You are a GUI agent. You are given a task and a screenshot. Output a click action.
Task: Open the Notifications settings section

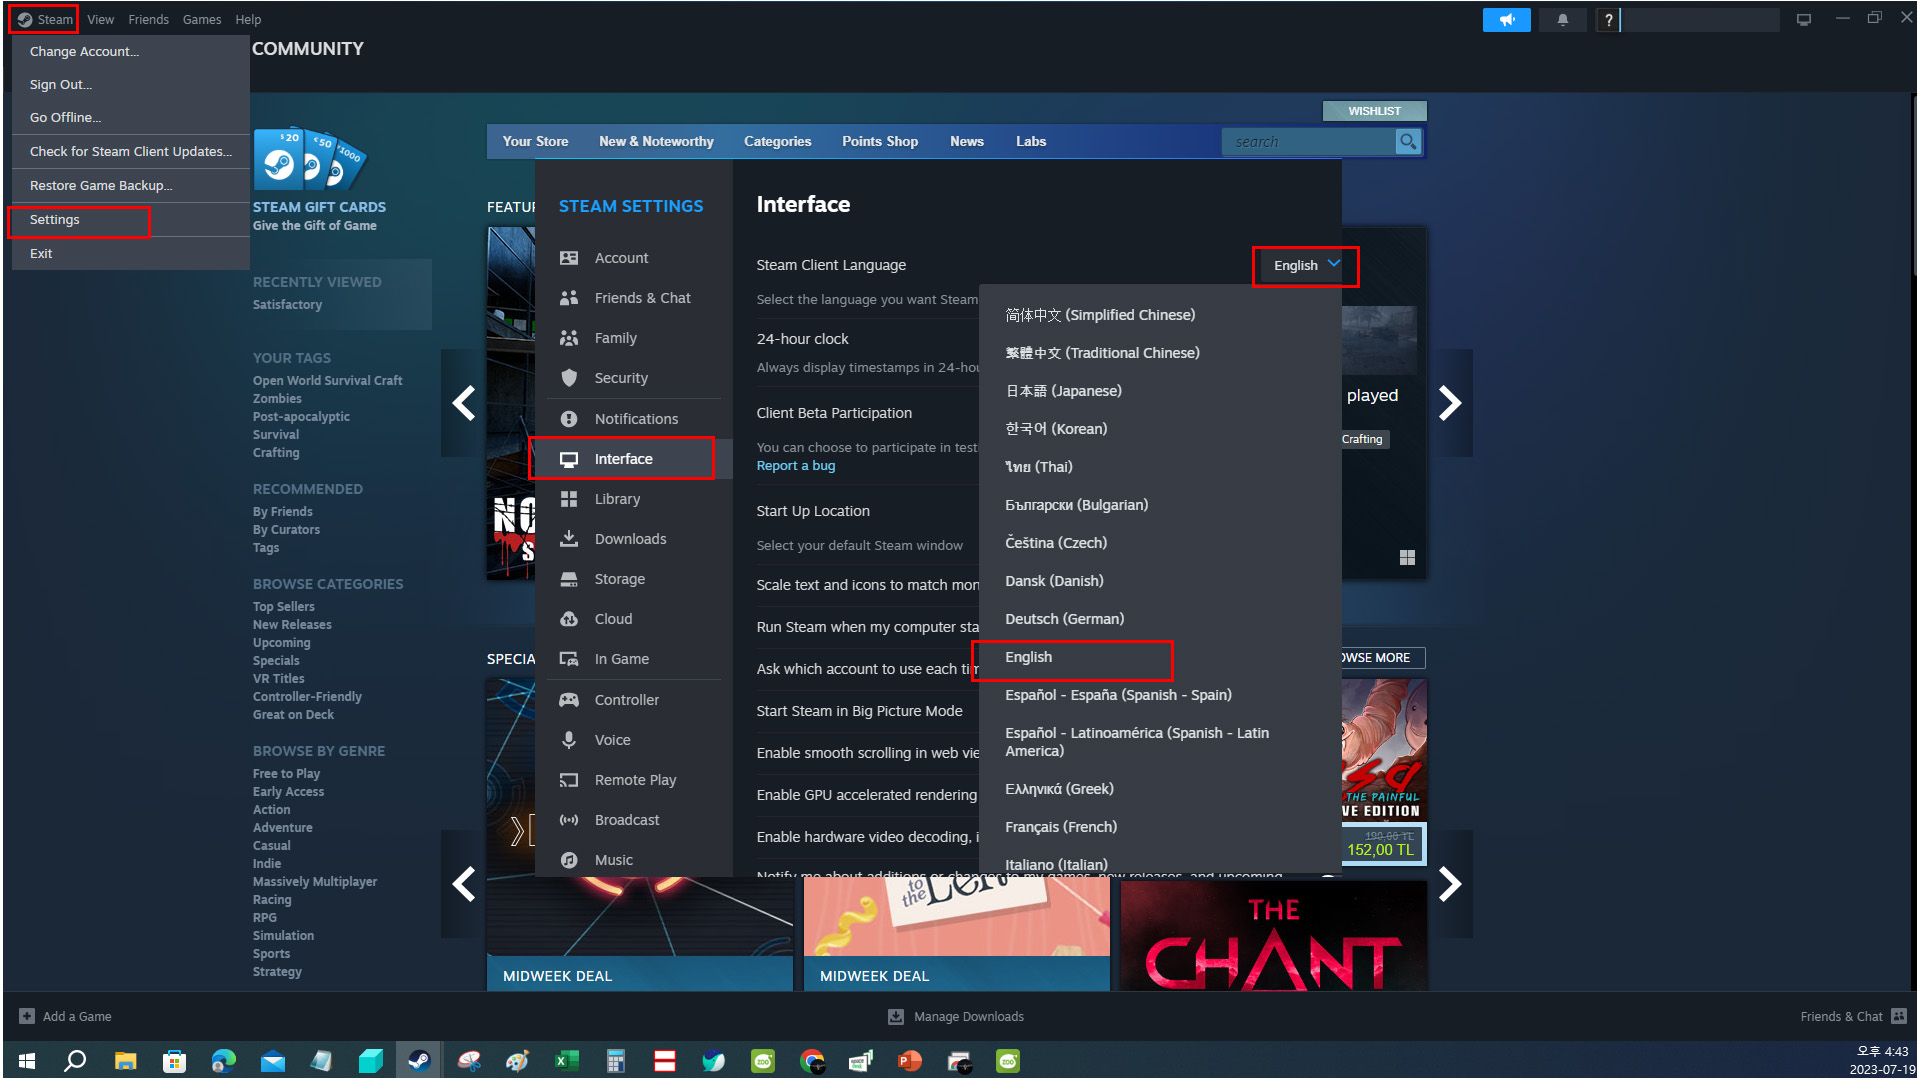[635, 419]
